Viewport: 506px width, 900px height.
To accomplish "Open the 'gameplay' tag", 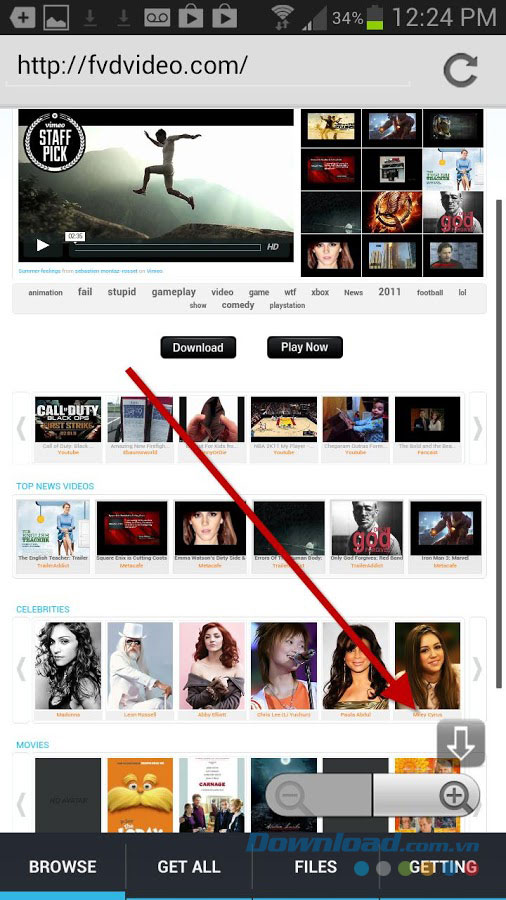I will (x=174, y=292).
